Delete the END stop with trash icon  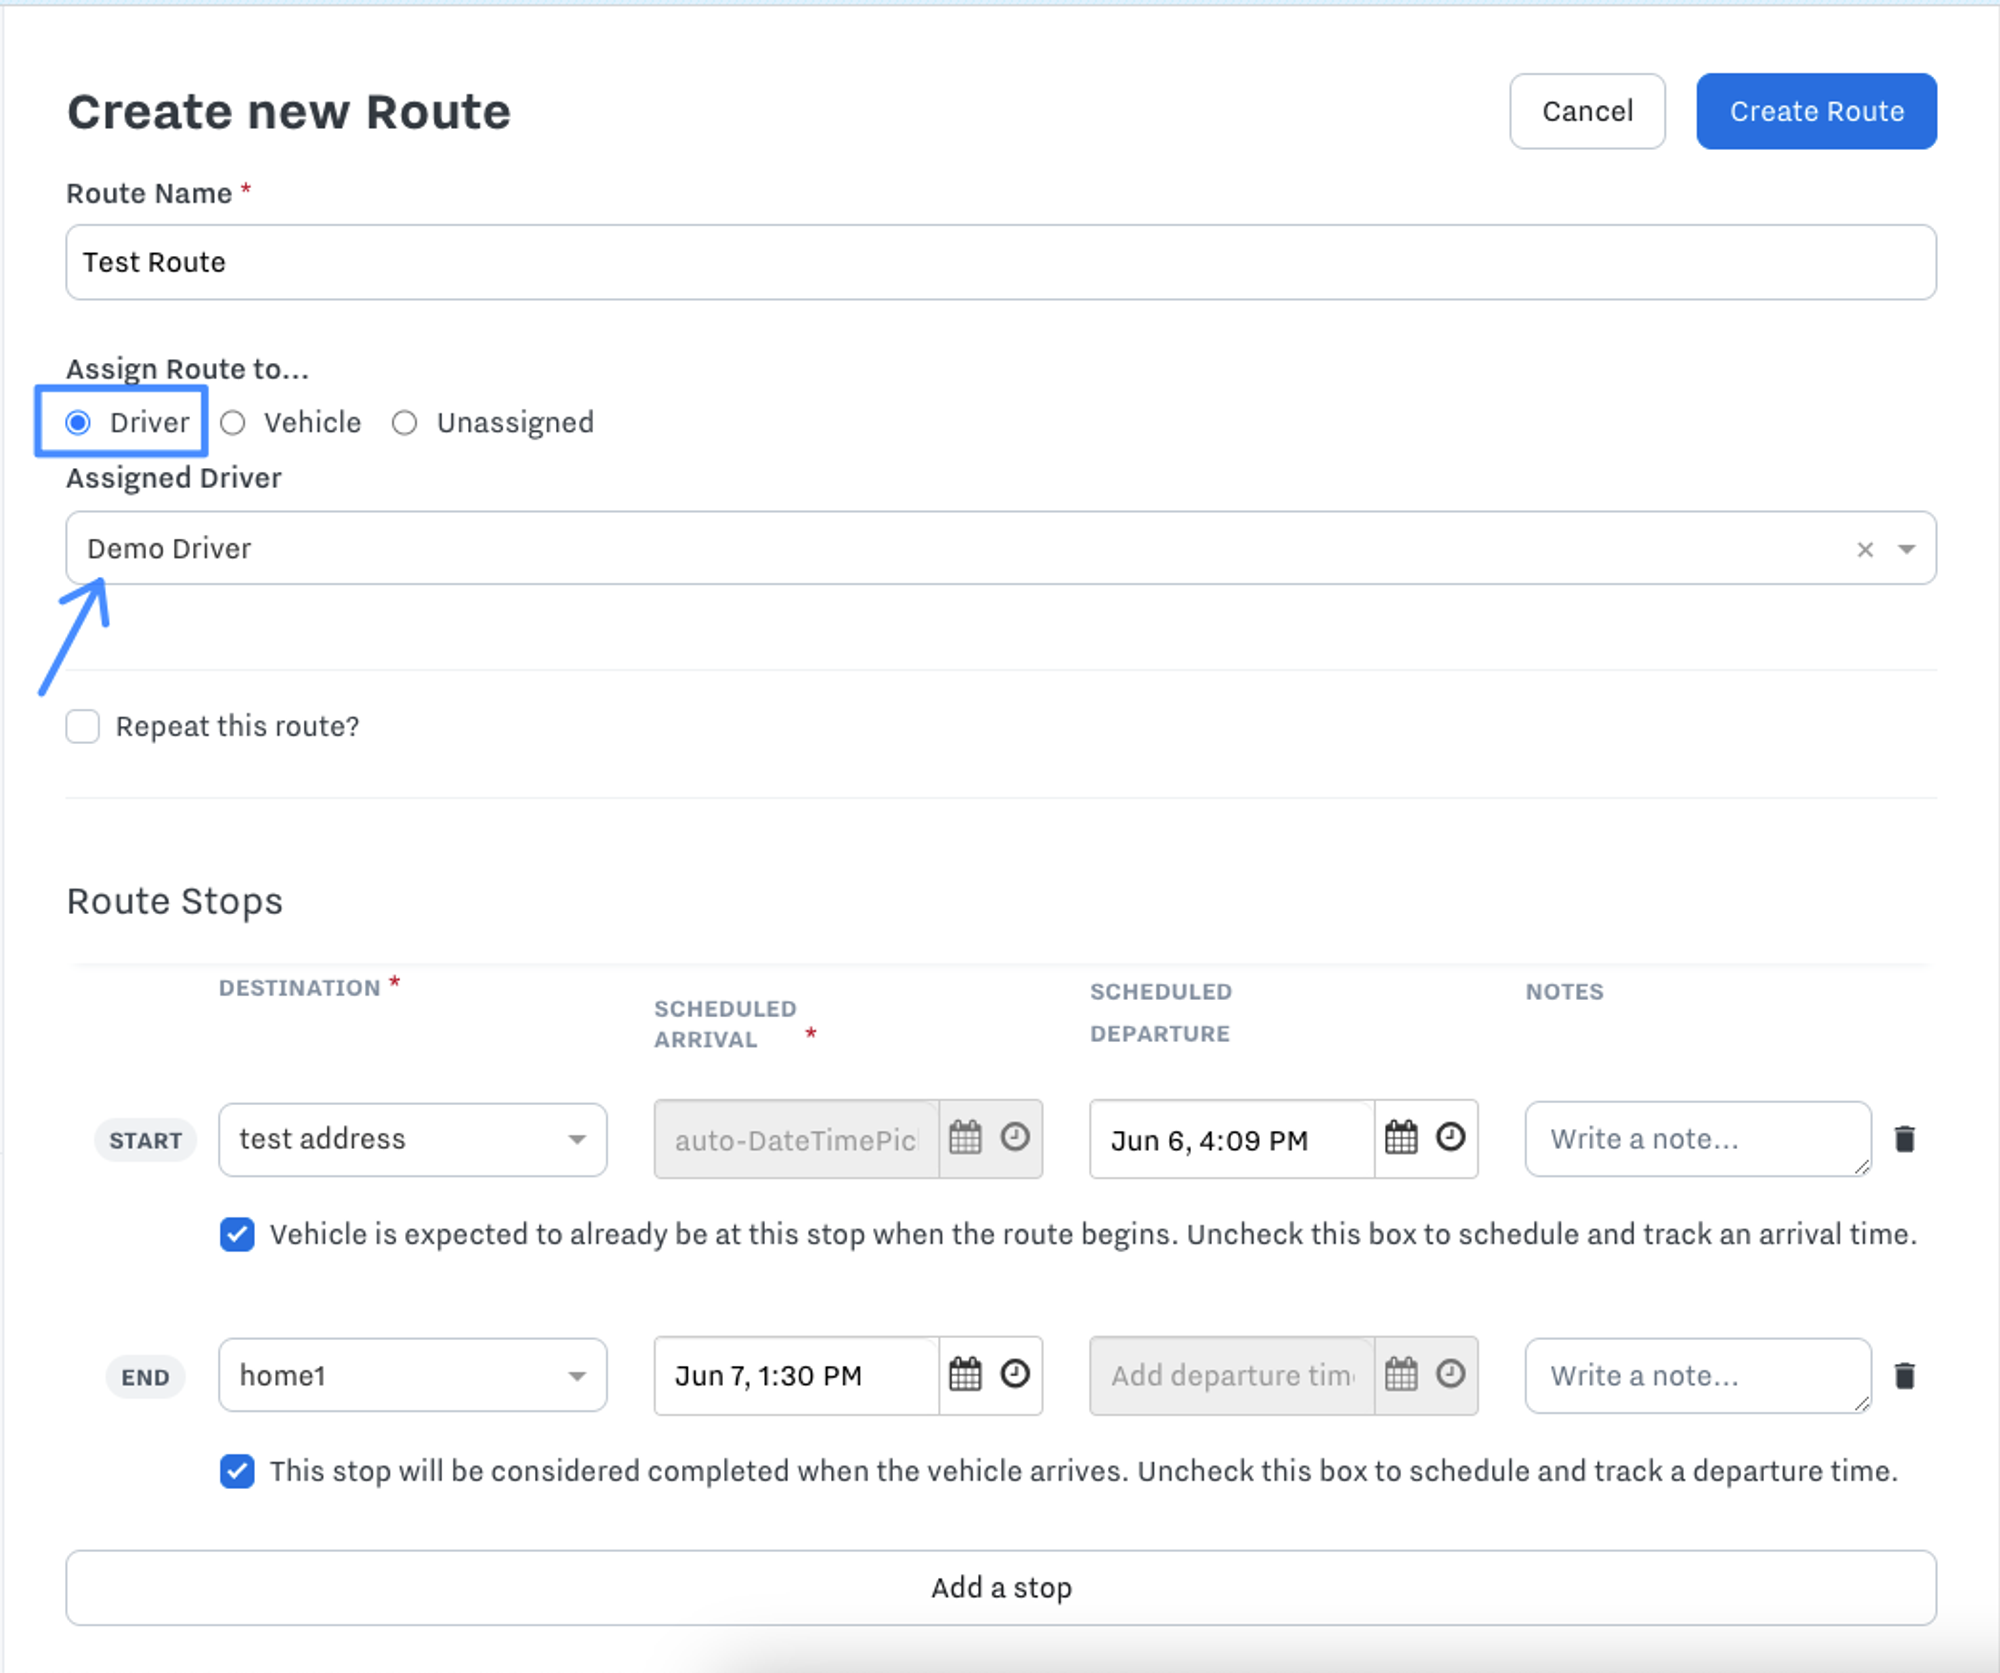click(1904, 1376)
